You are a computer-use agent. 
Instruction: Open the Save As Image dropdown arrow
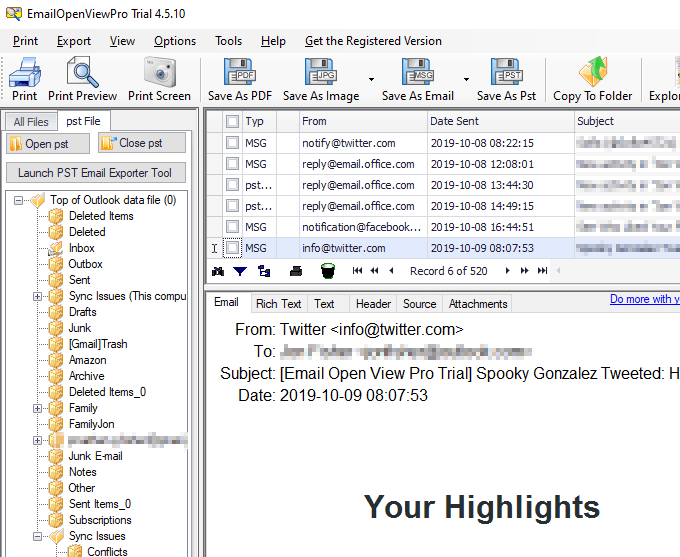coord(371,79)
